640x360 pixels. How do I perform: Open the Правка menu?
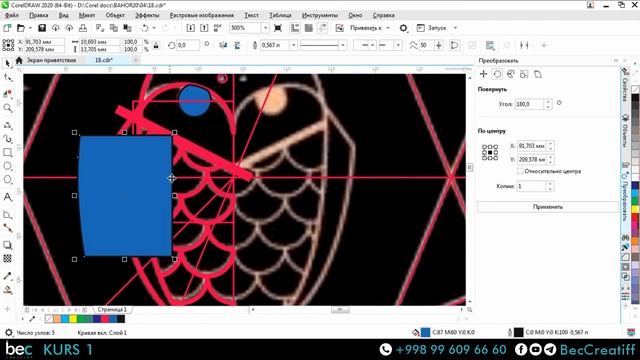pos(38,15)
